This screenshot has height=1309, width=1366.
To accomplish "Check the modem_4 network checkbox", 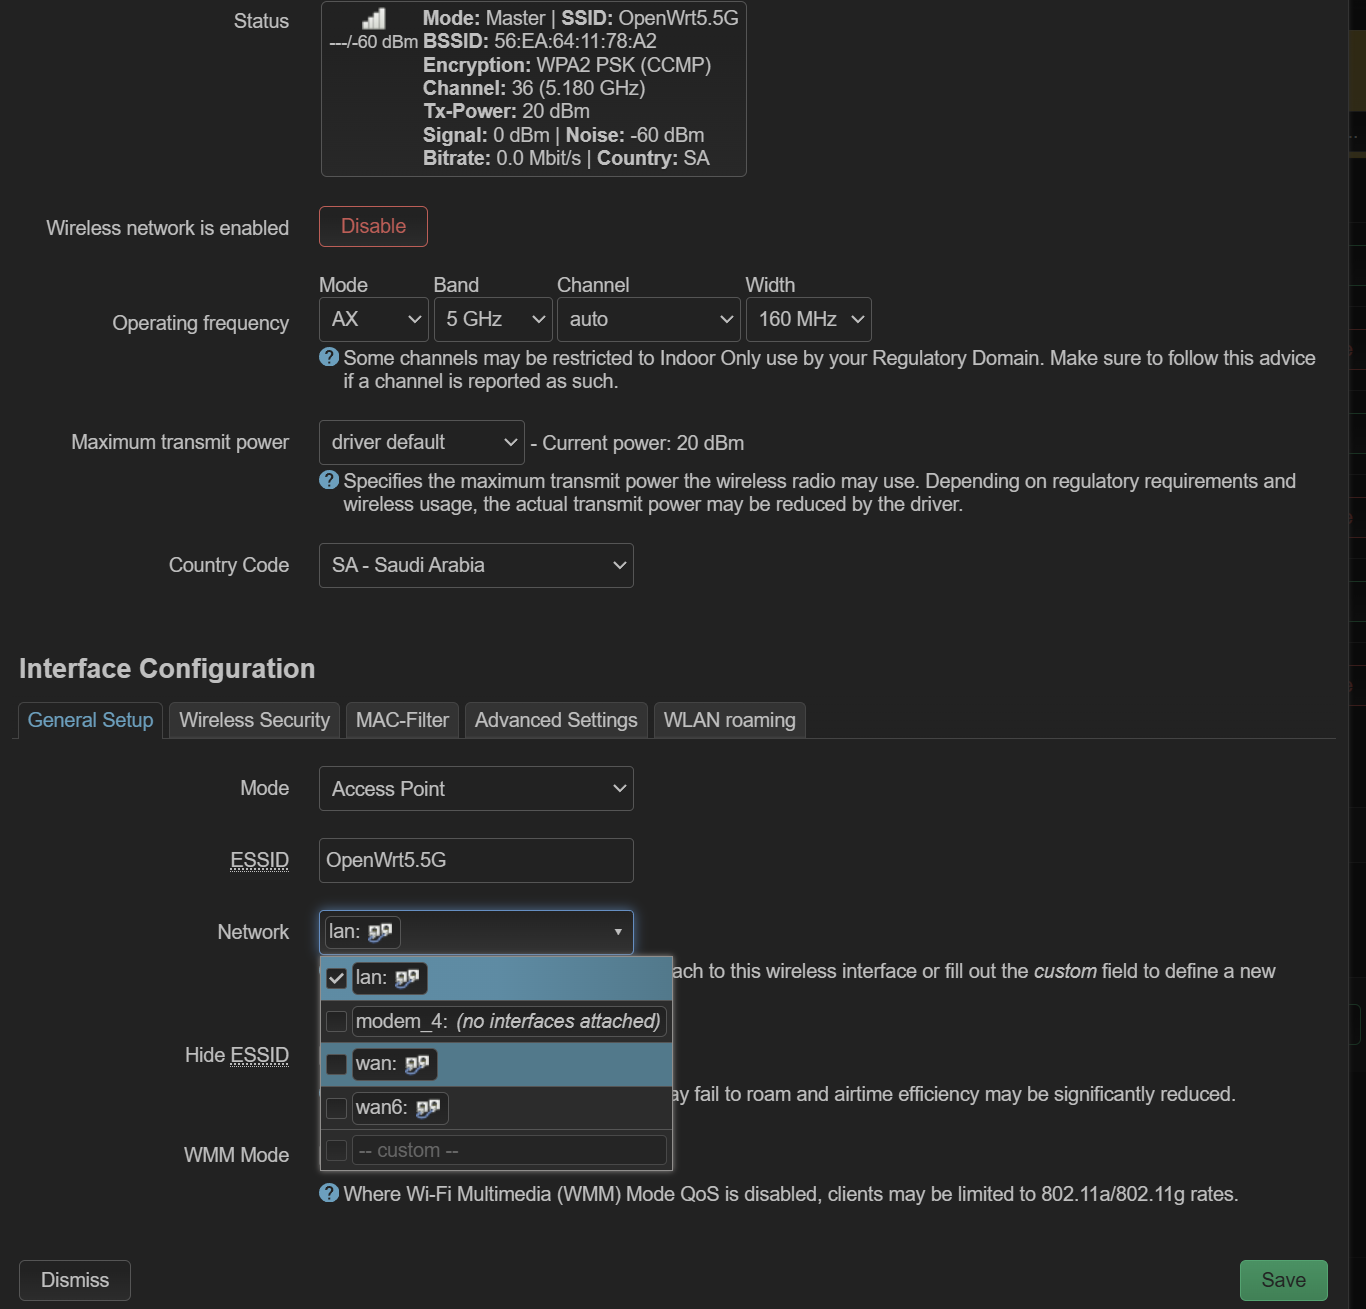I will [x=337, y=1021].
